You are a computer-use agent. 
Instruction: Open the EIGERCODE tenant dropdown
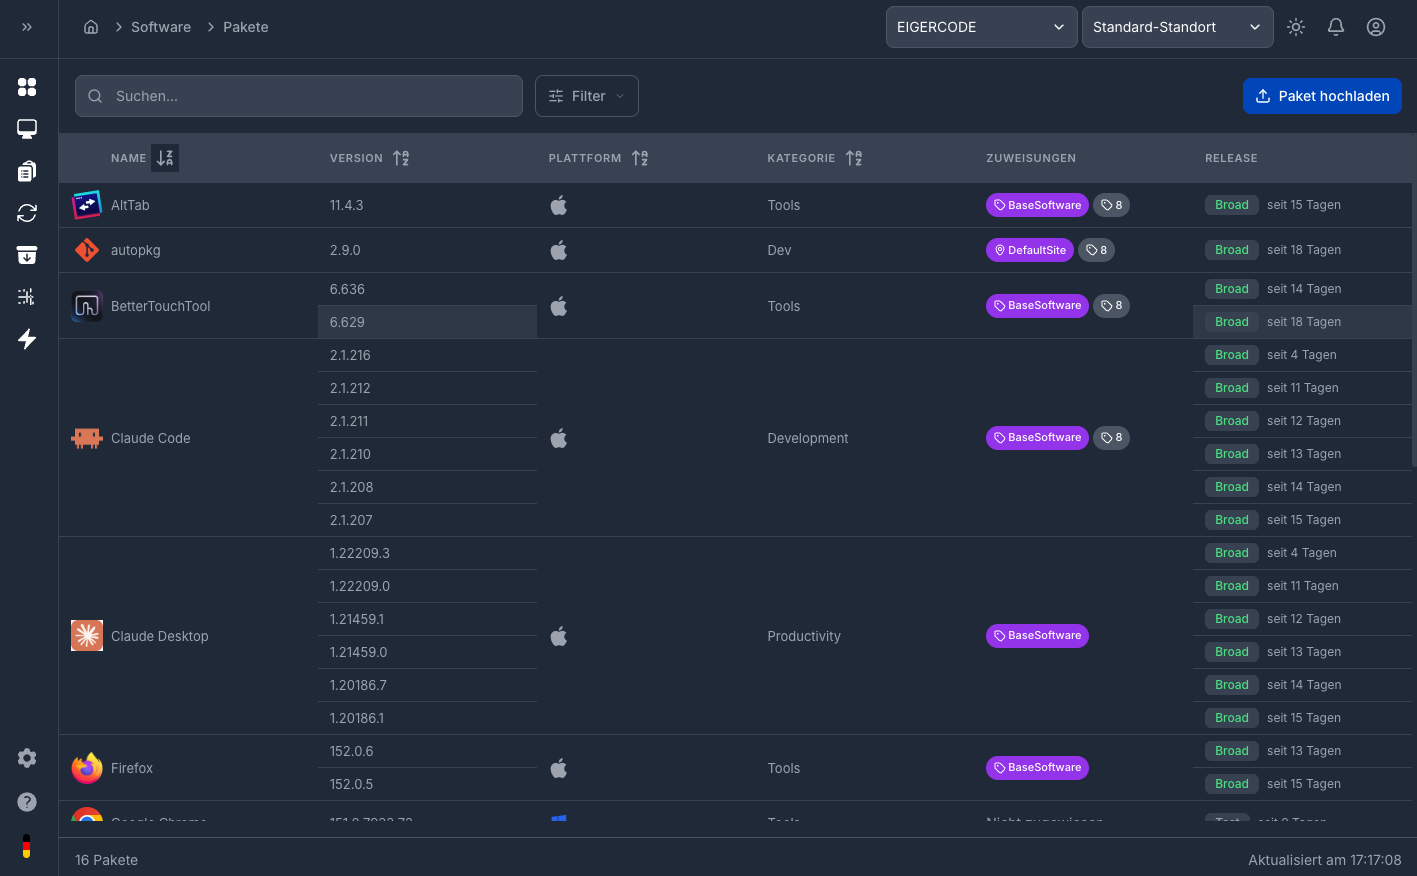pos(982,27)
